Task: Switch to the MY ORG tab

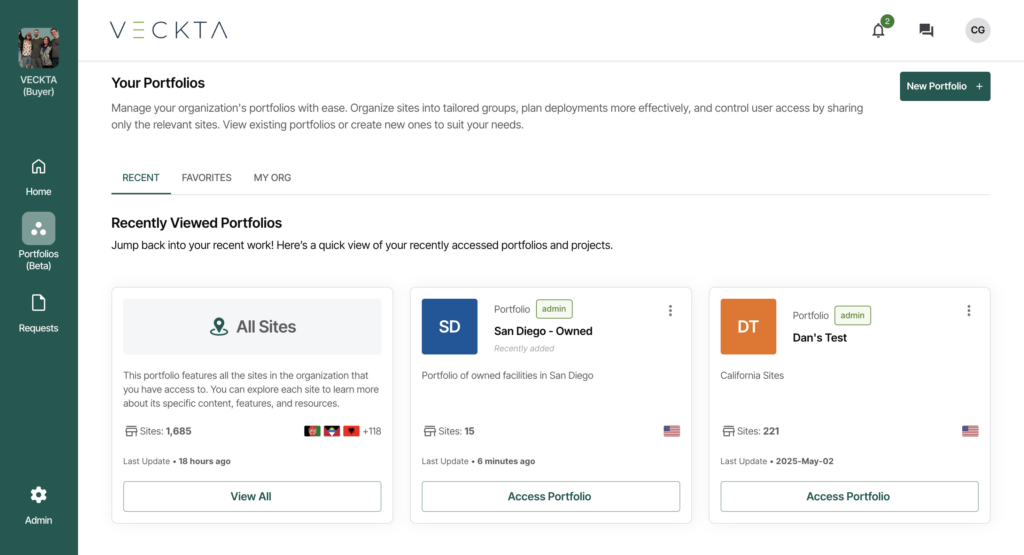Action: tap(272, 178)
